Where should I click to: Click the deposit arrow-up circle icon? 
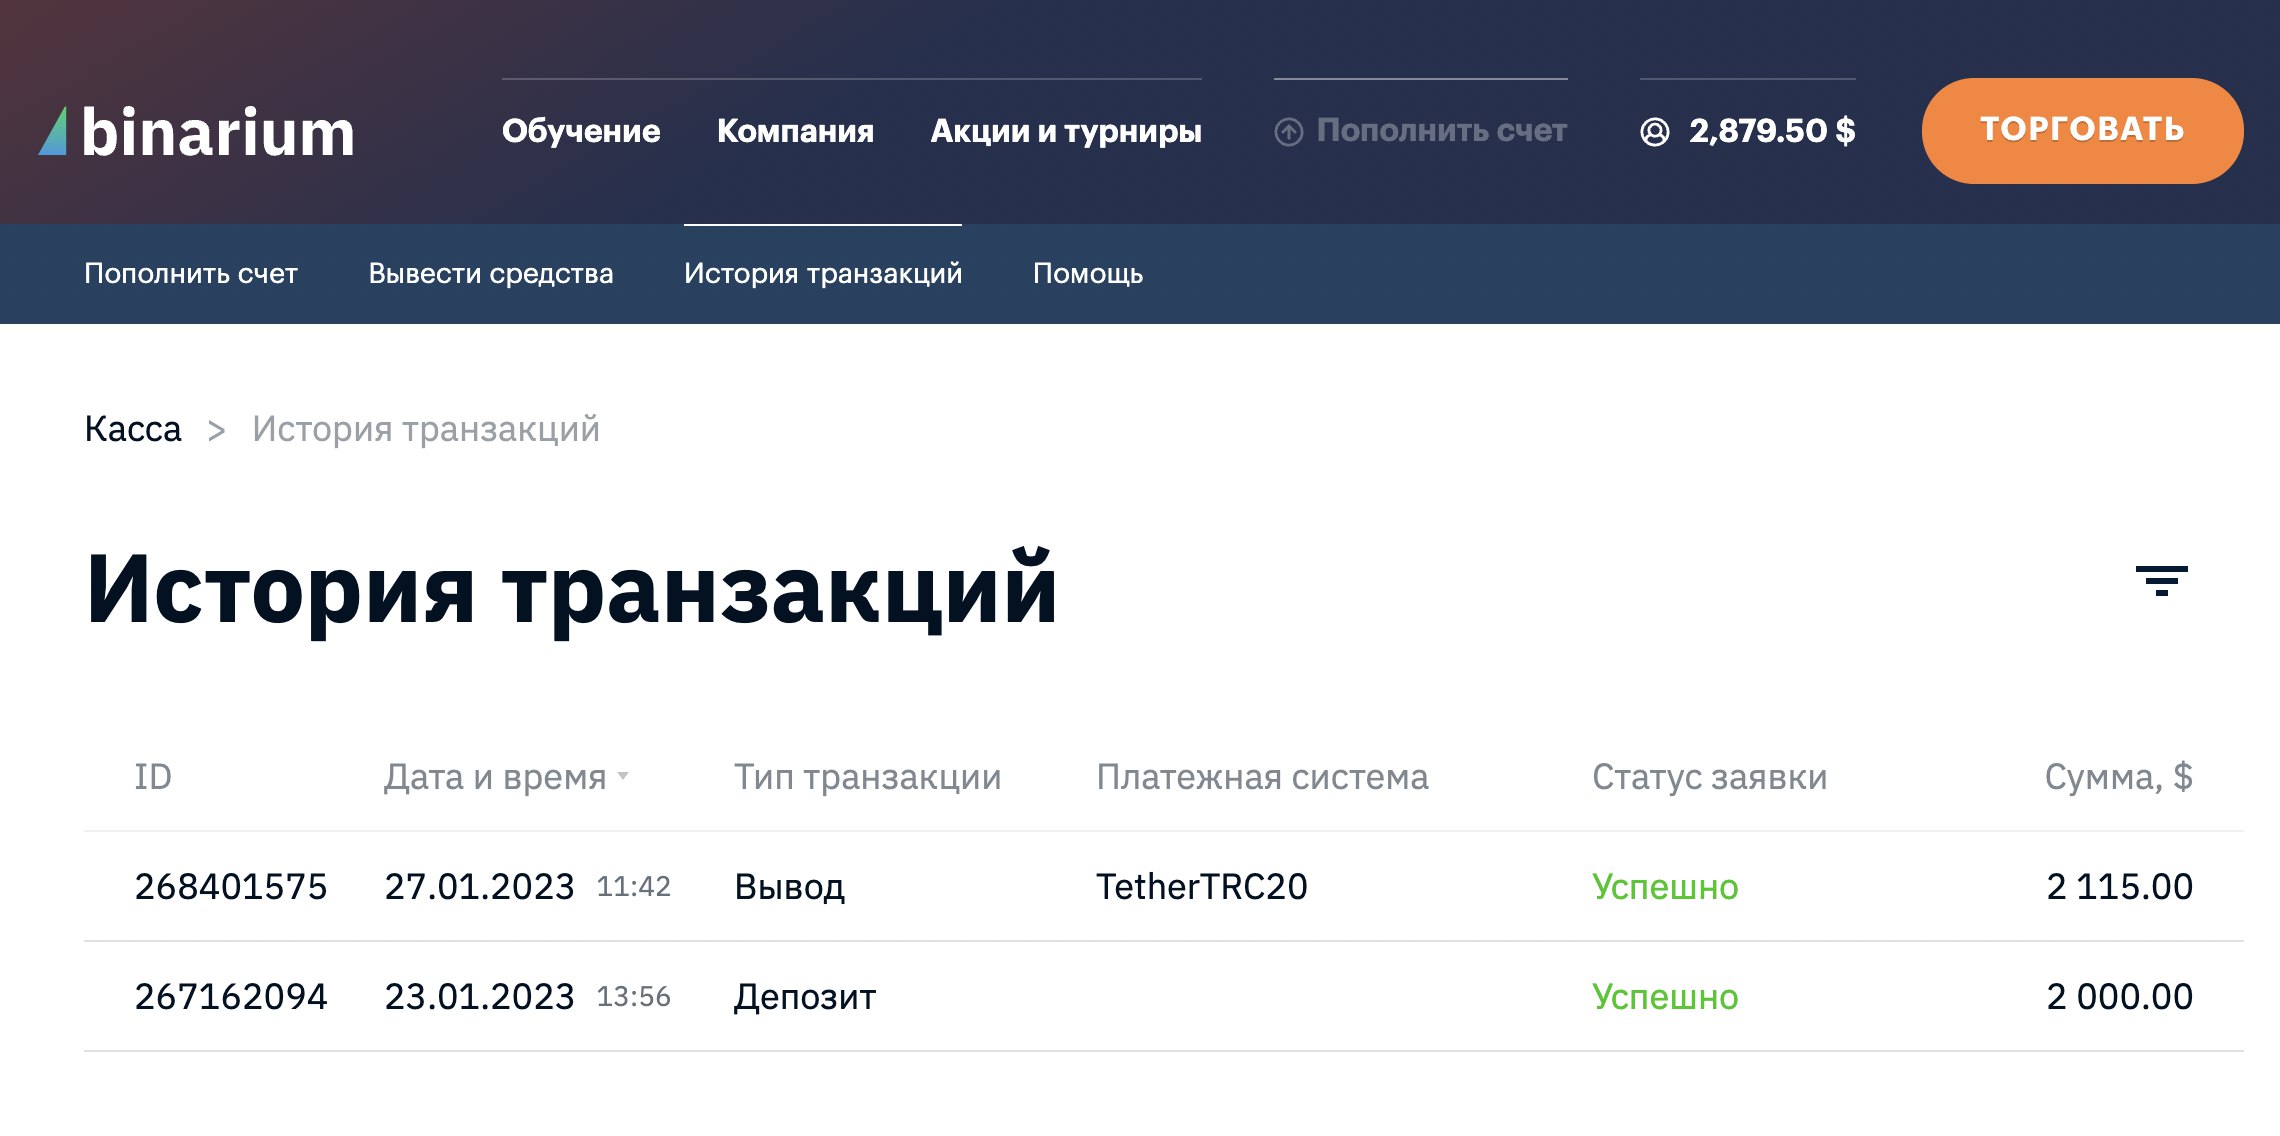click(x=1289, y=131)
